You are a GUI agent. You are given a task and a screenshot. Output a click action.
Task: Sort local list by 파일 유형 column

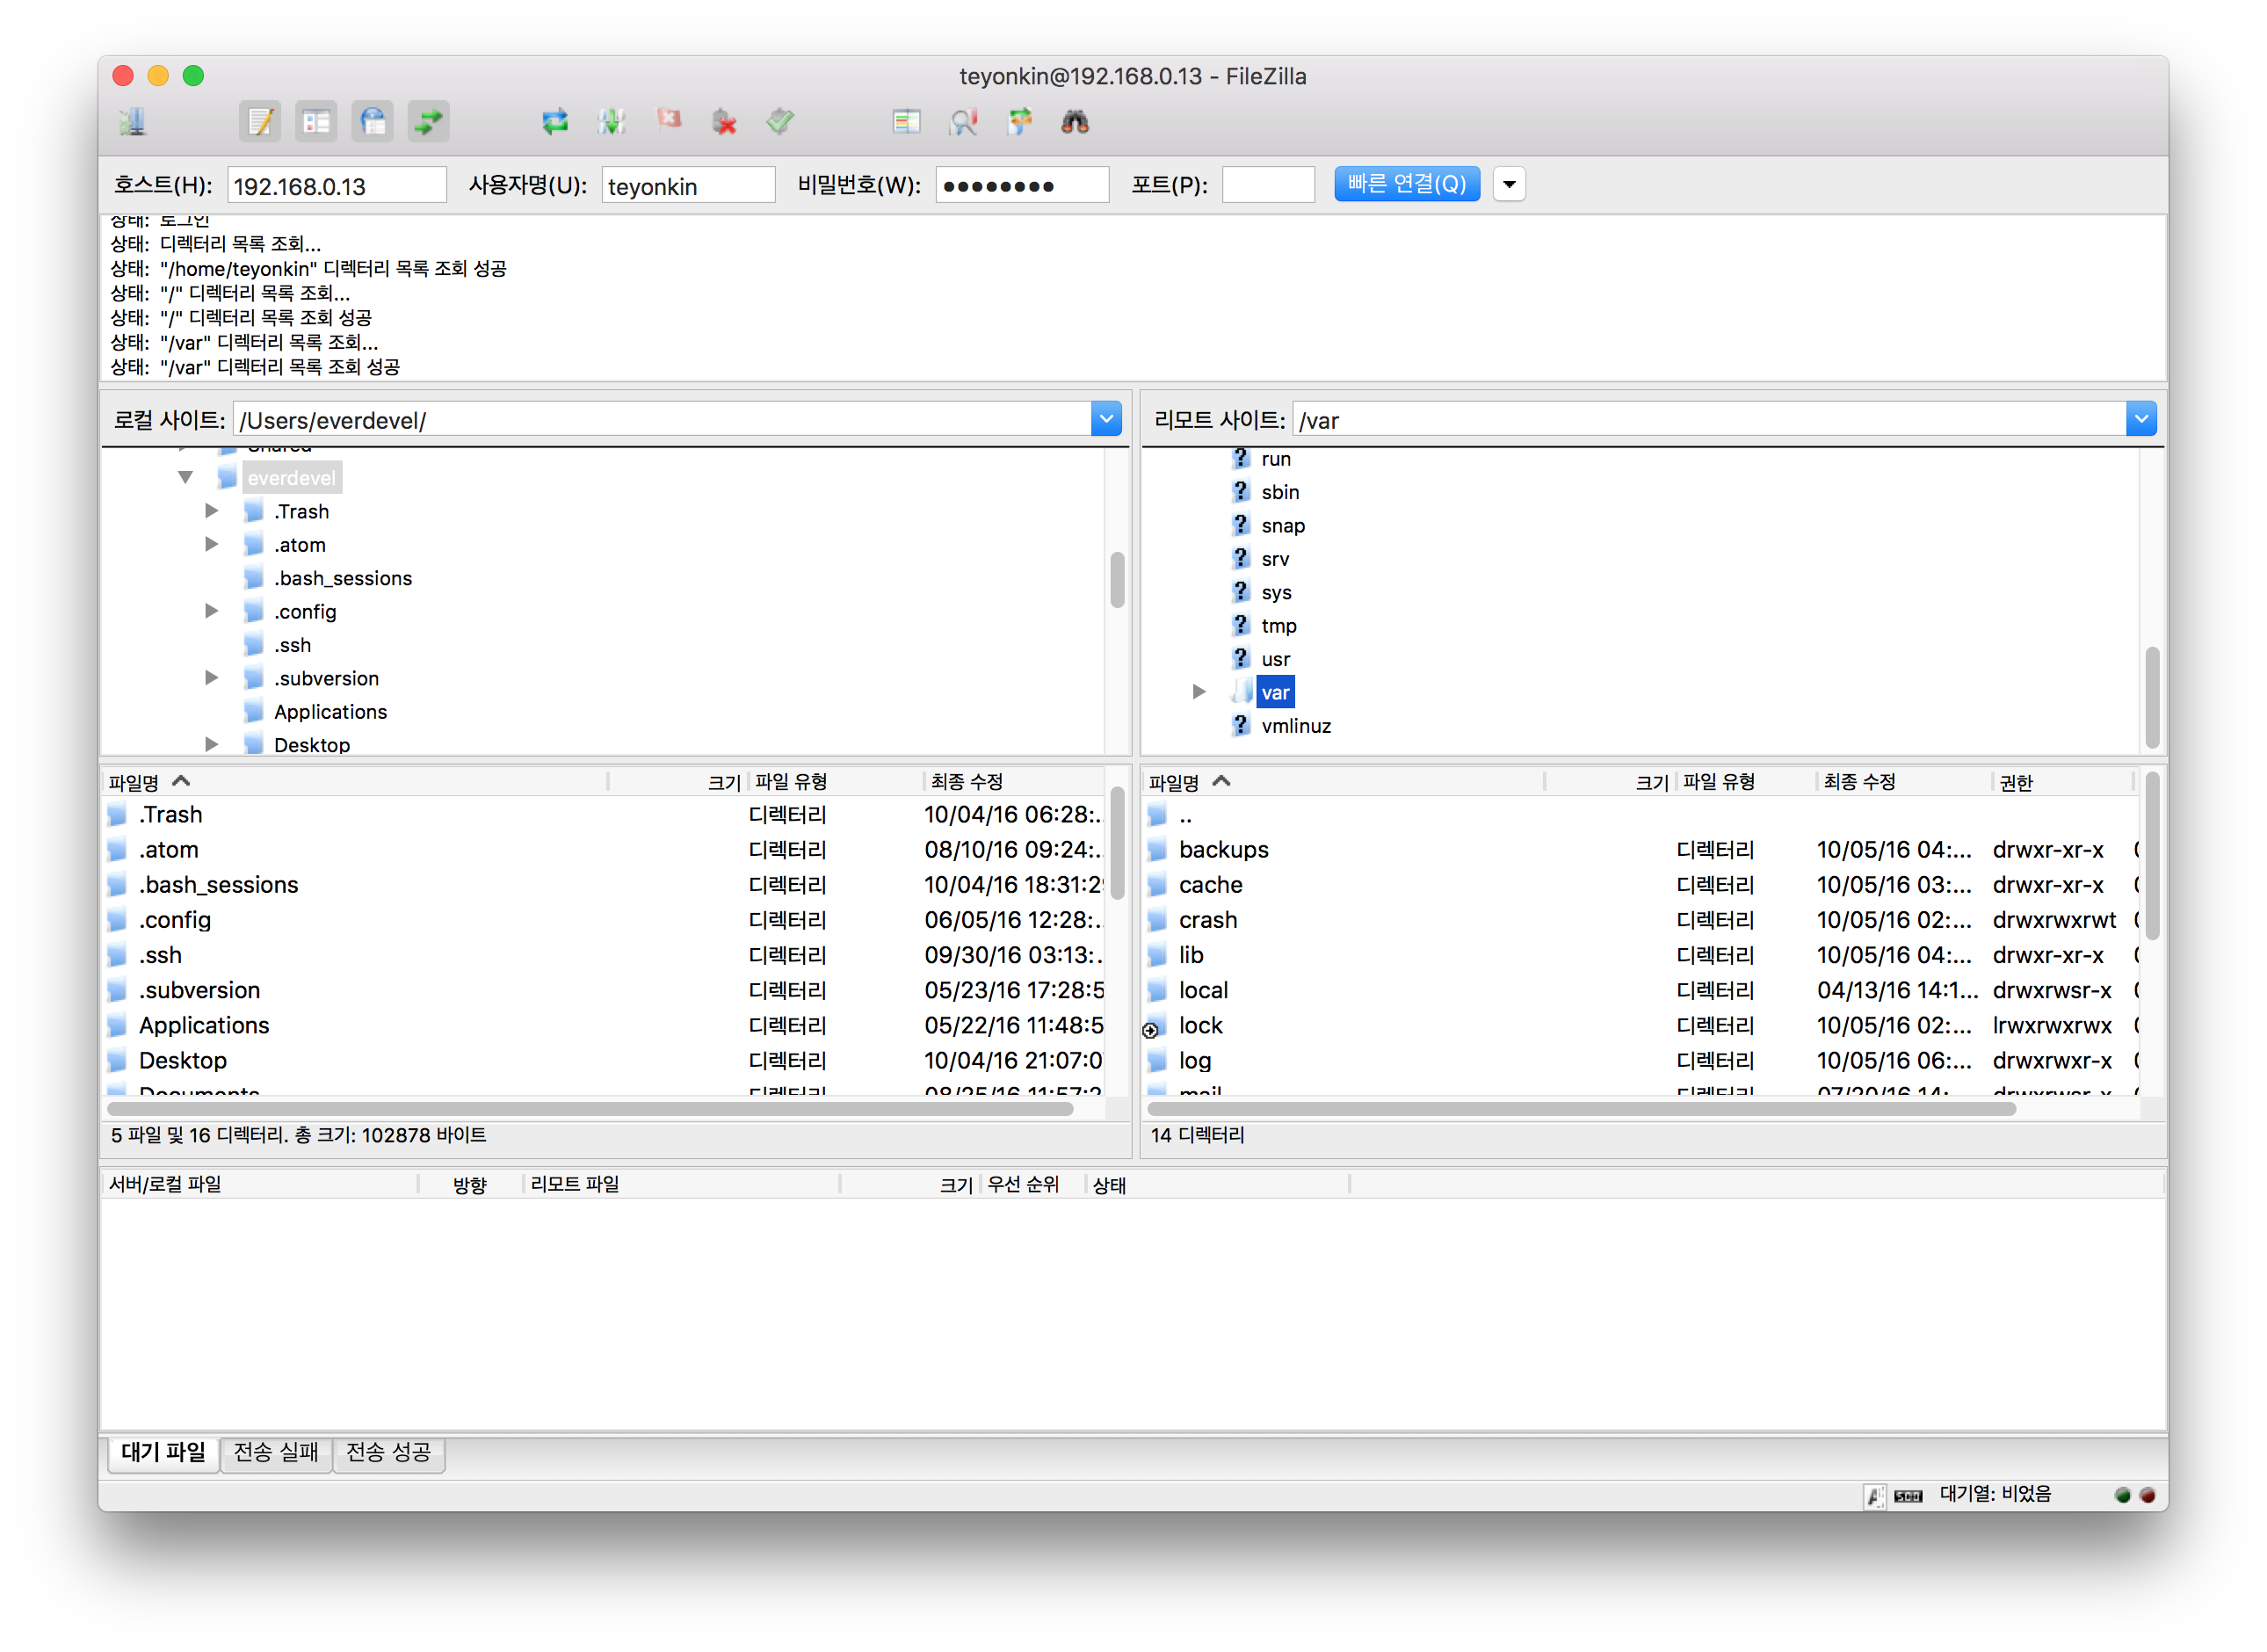(835, 782)
